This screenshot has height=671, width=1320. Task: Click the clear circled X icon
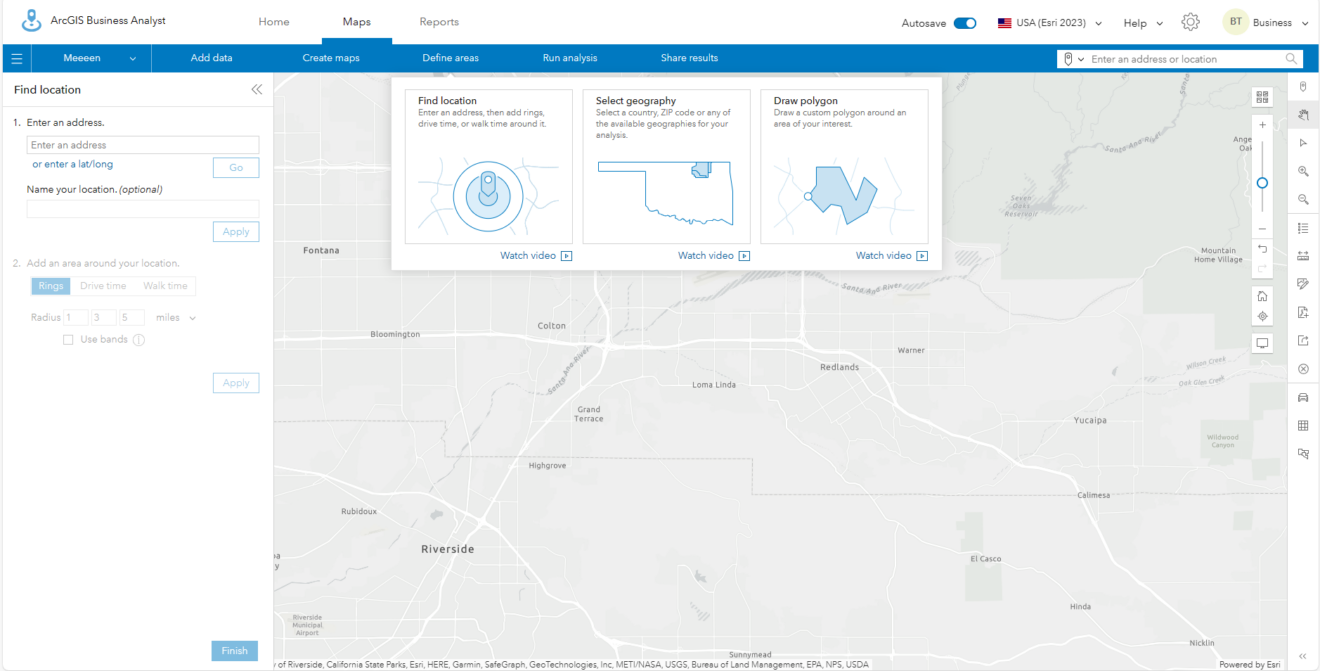[x=1303, y=369]
